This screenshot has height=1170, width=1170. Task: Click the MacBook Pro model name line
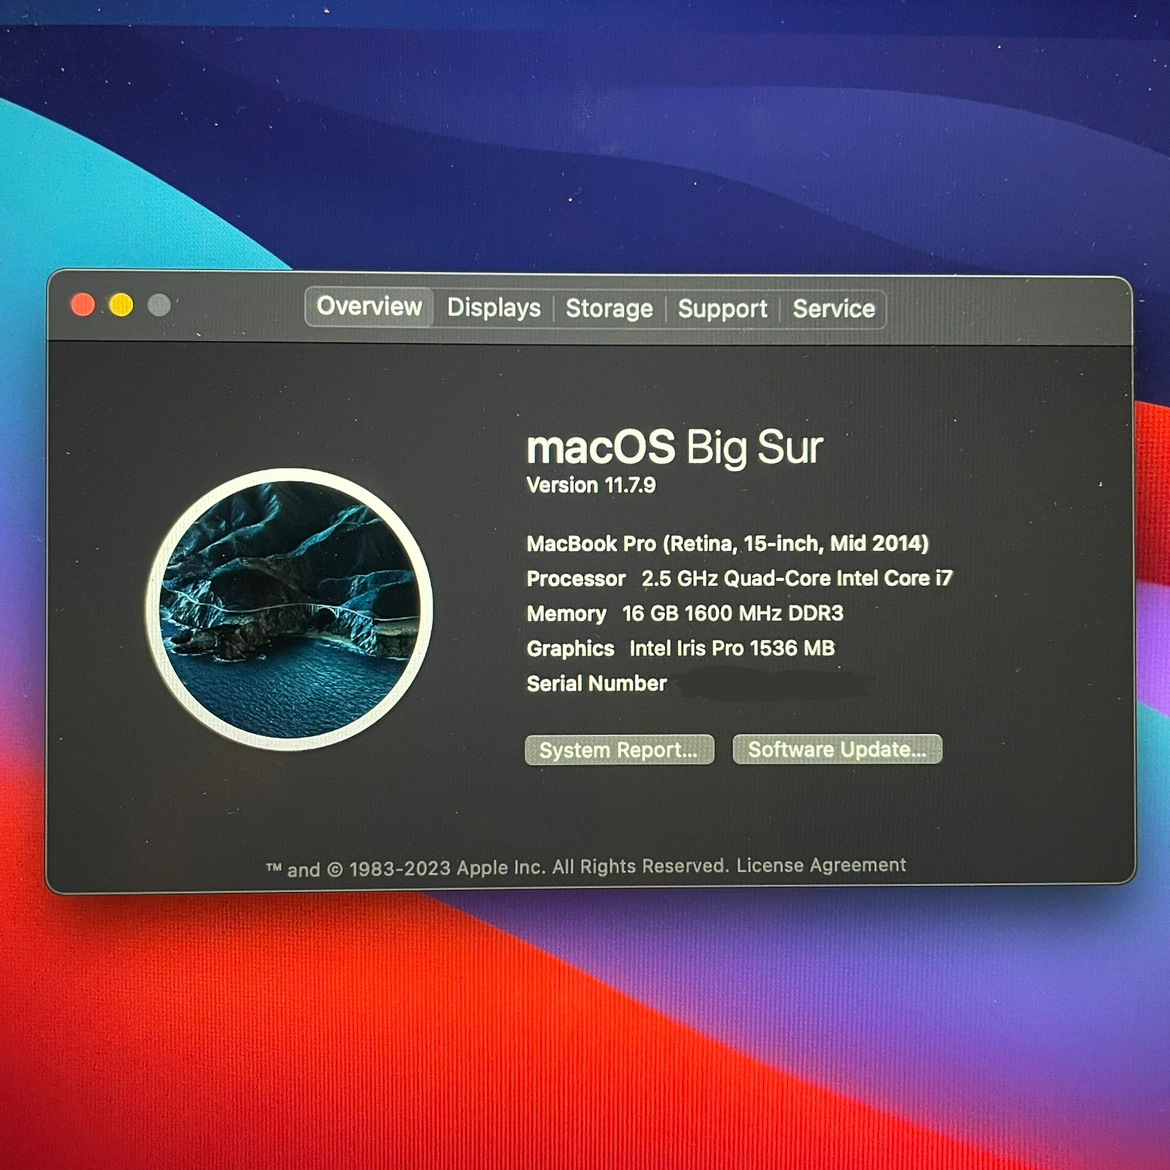[x=727, y=544]
